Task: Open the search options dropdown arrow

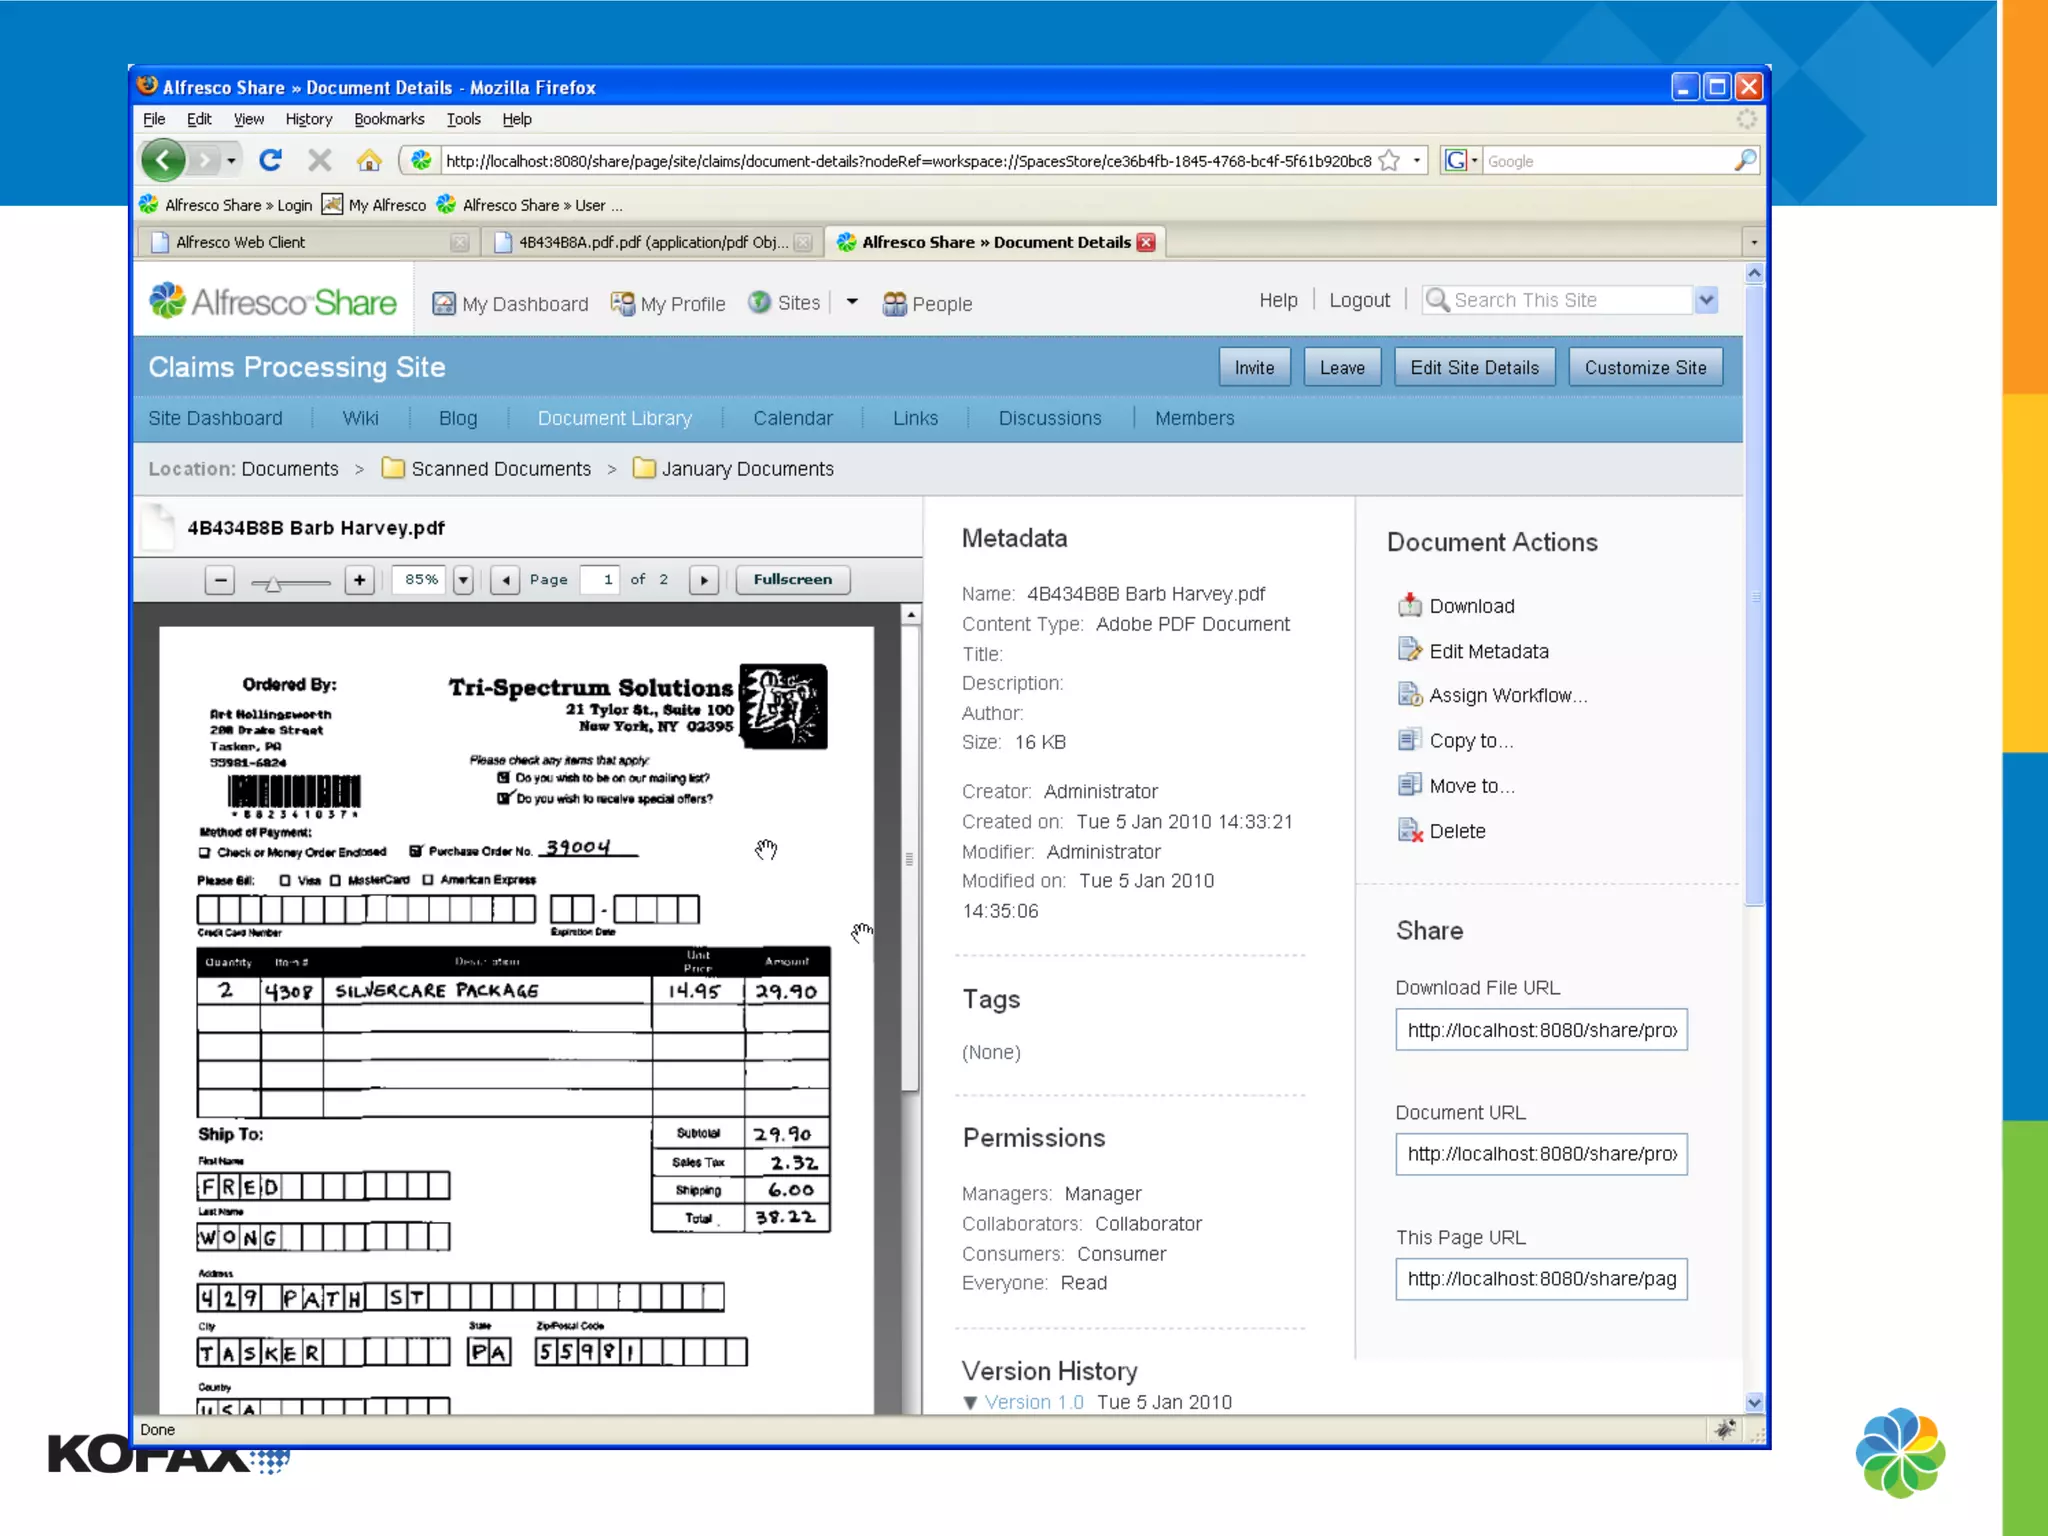Action: [x=1706, y=300]
